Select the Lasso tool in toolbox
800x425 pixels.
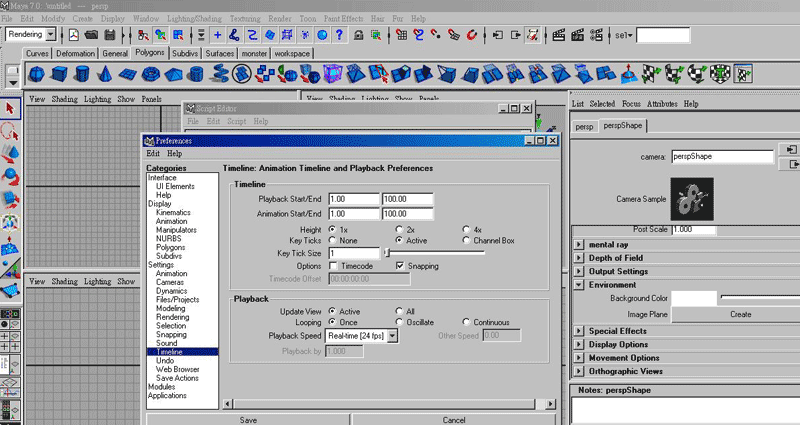click(x=10, y=132)
